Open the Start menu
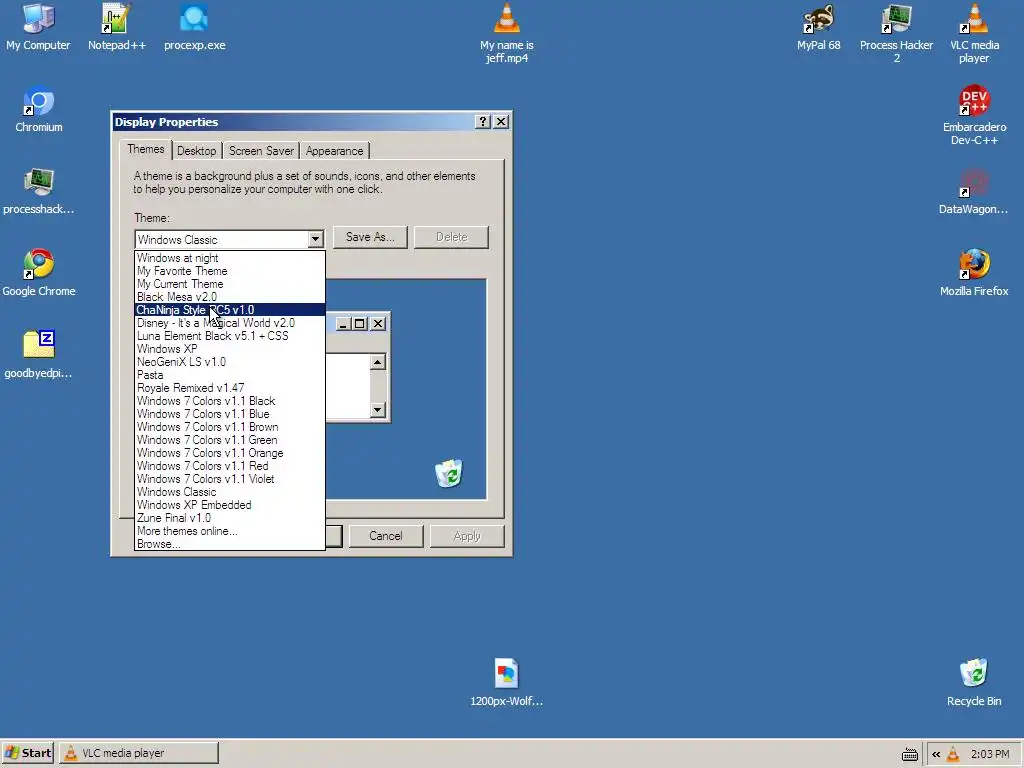This screenshot has width=1024, height=768. (x=27, y=753)
